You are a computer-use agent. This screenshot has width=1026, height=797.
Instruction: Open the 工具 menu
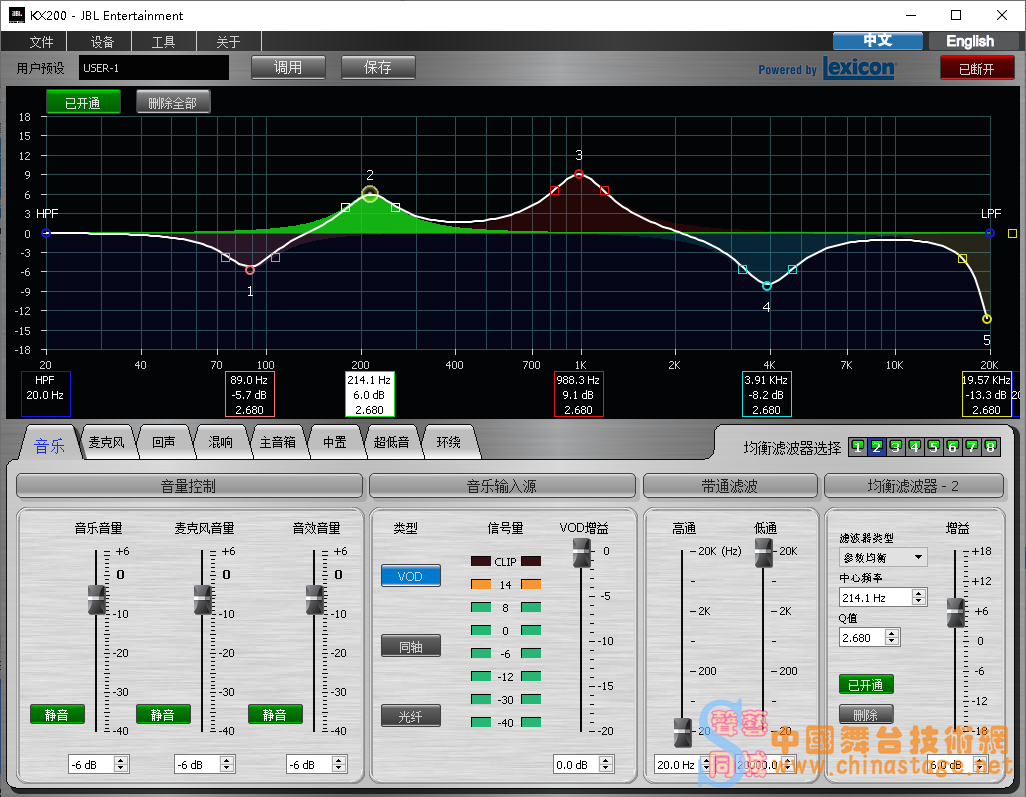tap(164, 42)
